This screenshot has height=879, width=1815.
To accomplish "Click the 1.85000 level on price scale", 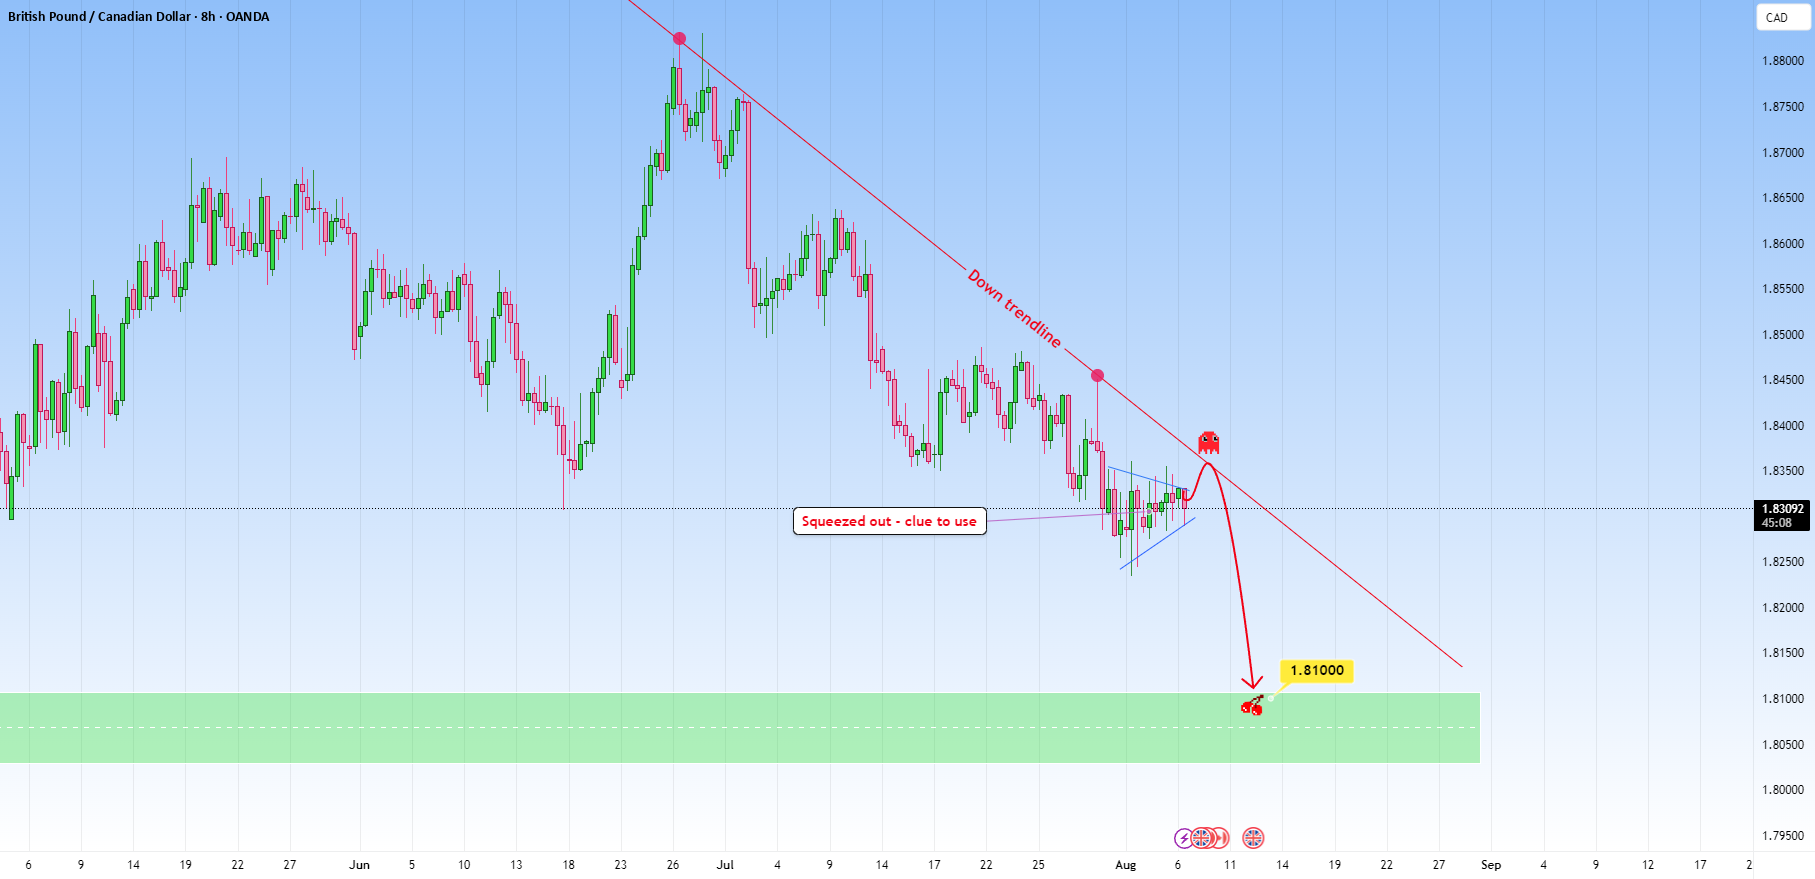I will click(x=1783, y=335).
